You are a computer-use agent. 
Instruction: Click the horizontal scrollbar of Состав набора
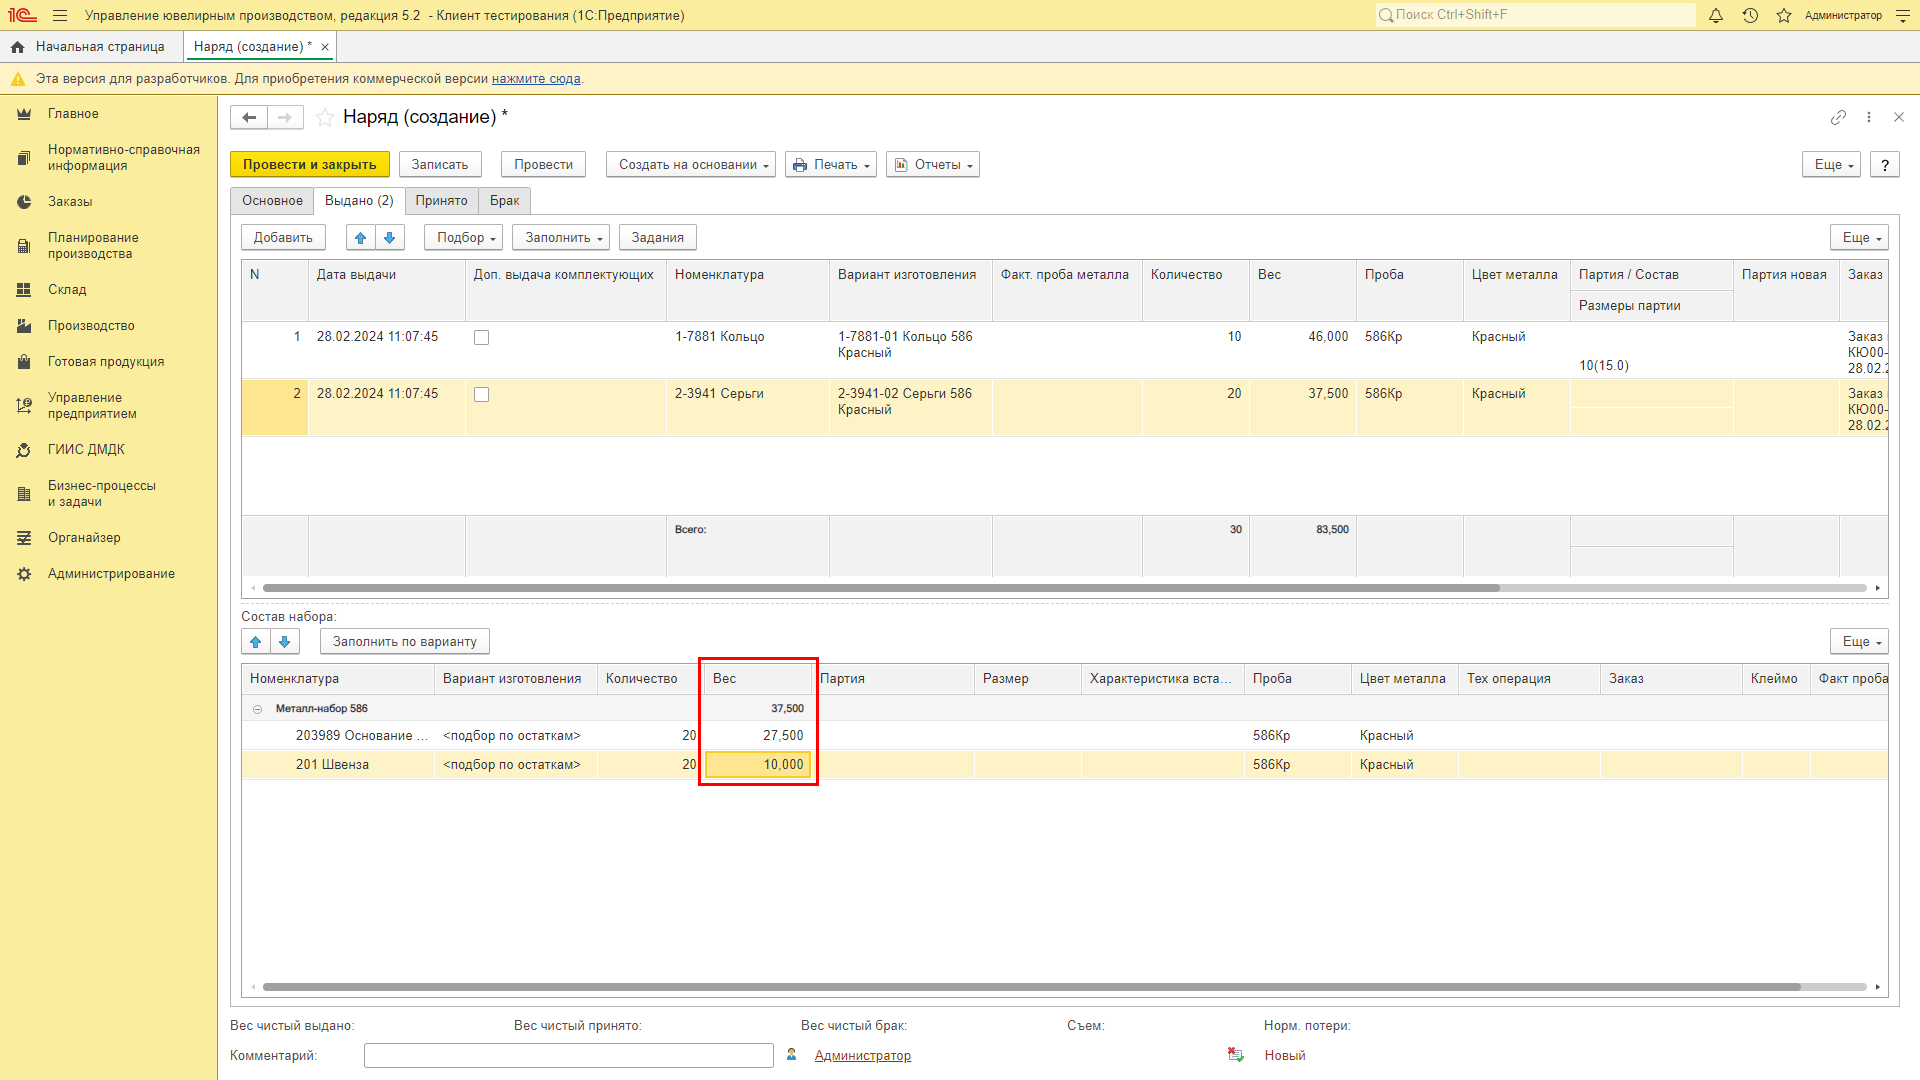coord(1032,987)
